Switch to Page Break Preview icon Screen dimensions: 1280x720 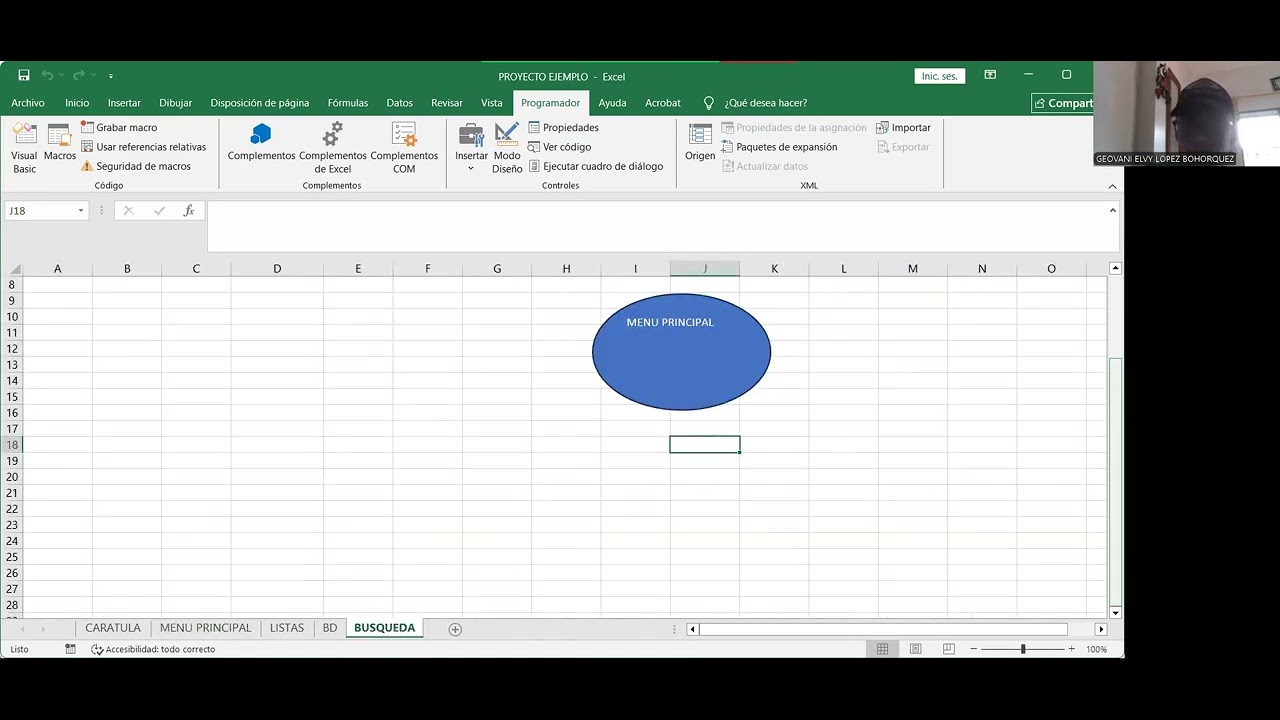pyautogui.click(x=948, y=649)
